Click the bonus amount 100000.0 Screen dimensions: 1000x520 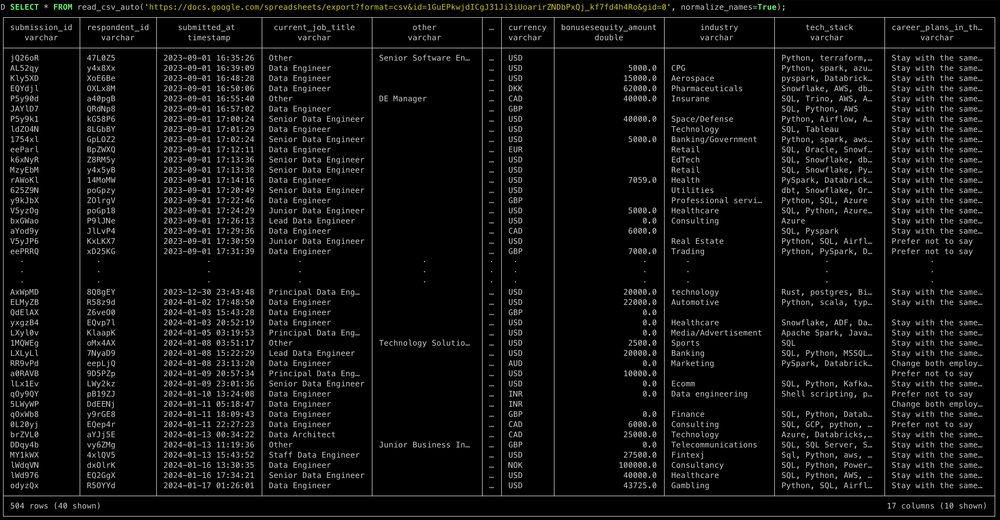coord(638,466)
